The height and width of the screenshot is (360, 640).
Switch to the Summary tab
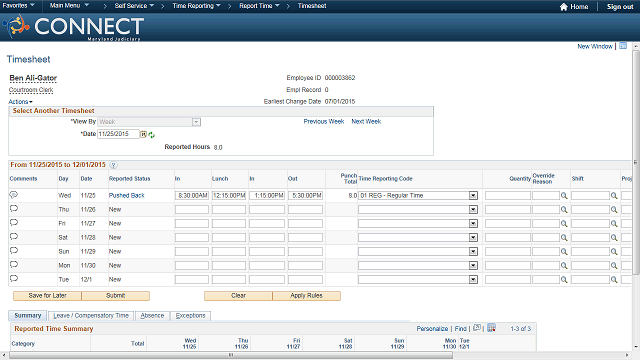pos(28,316)
